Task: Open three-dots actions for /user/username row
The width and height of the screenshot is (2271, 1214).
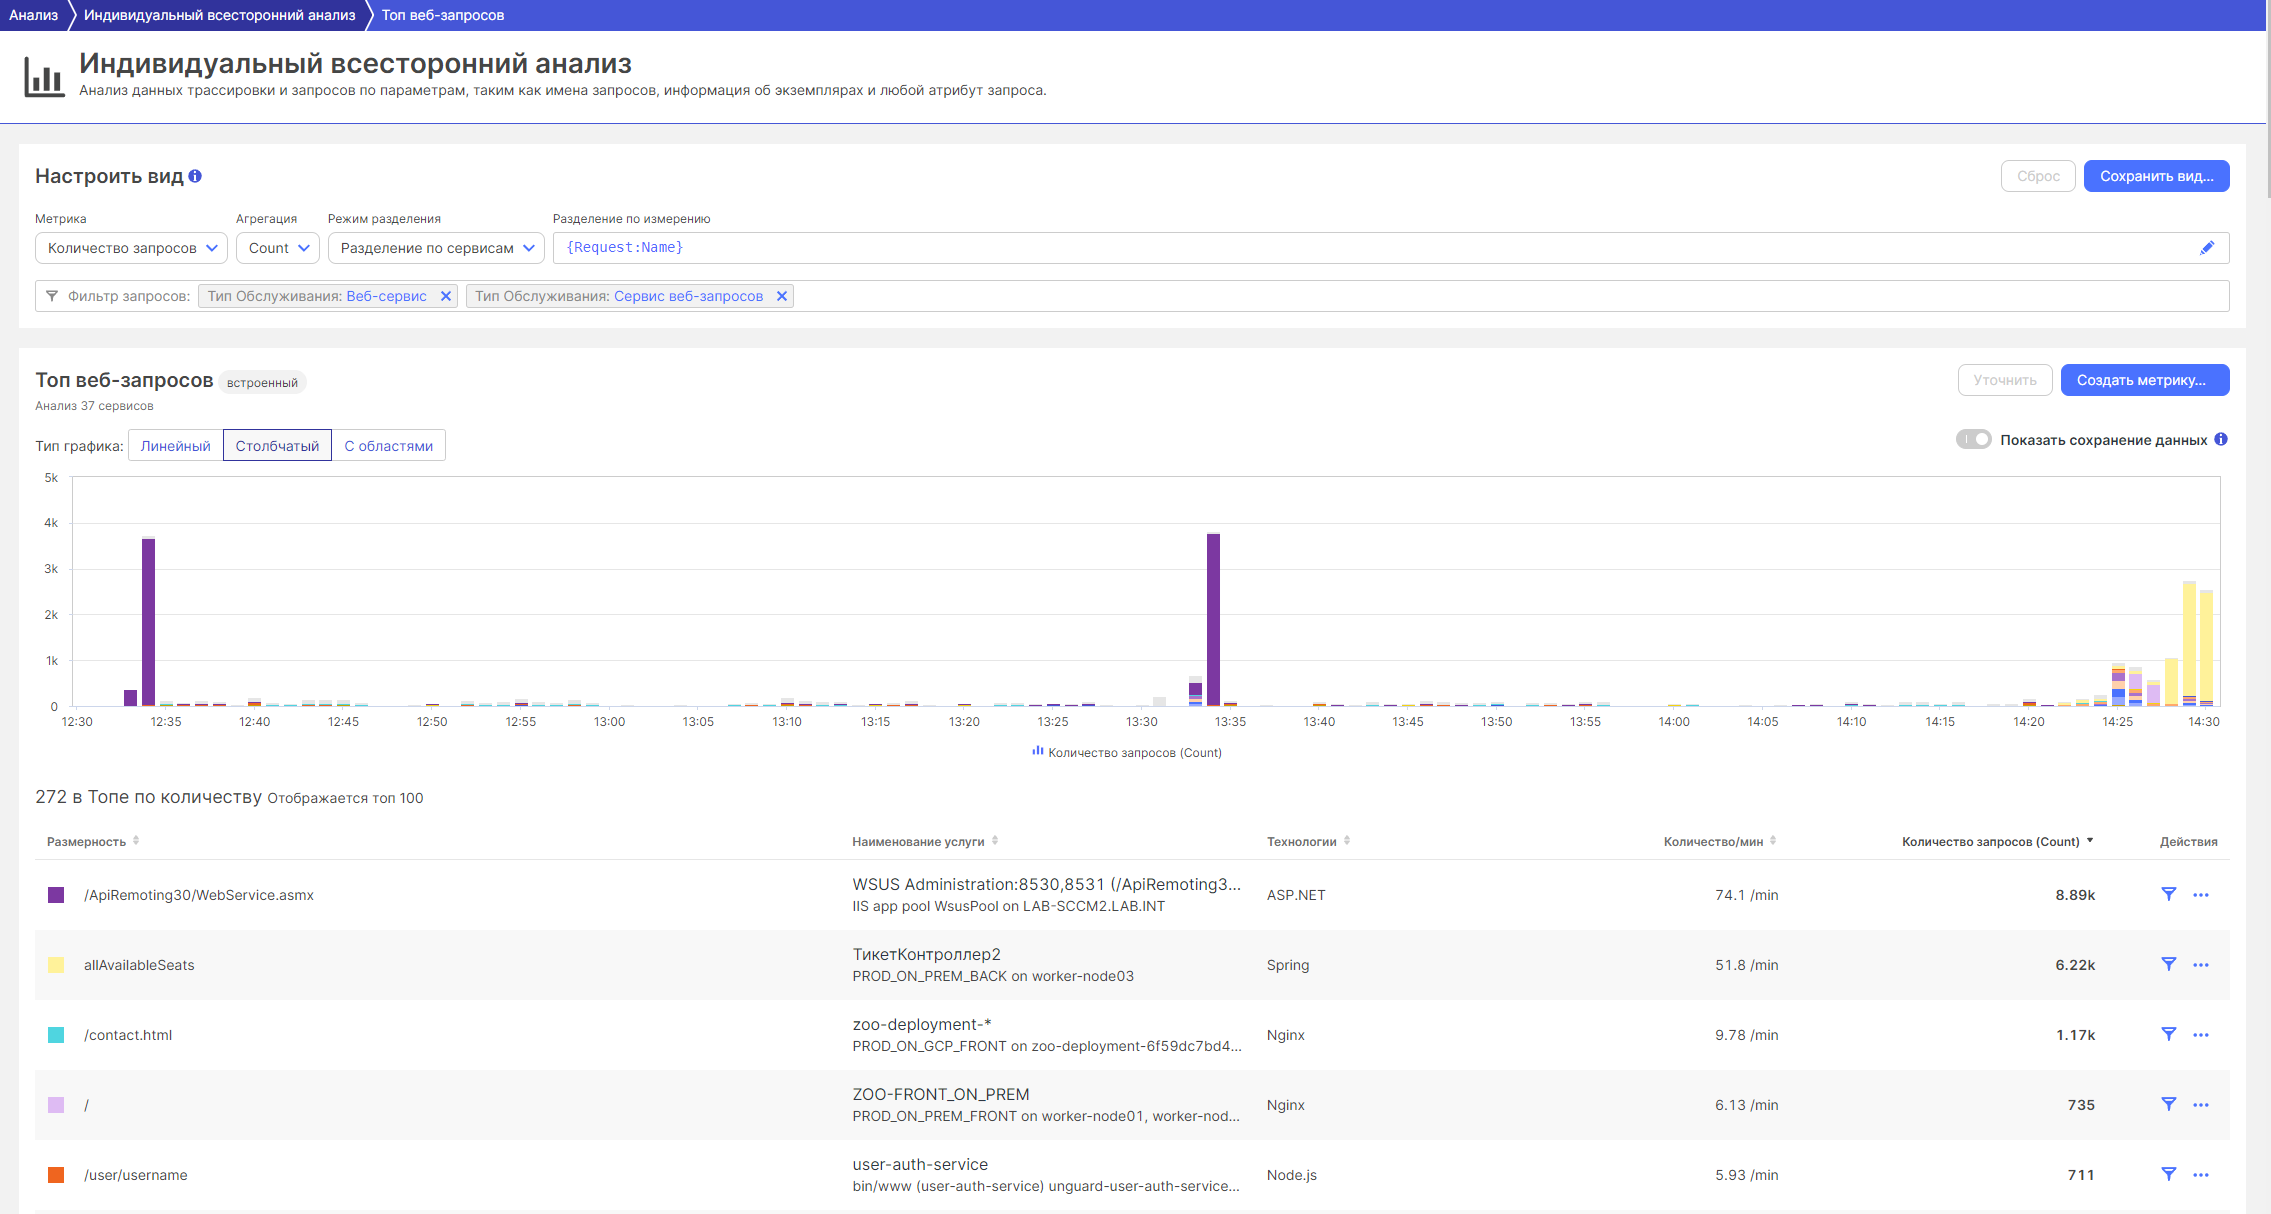Action: click(x=2200, y=1175)
